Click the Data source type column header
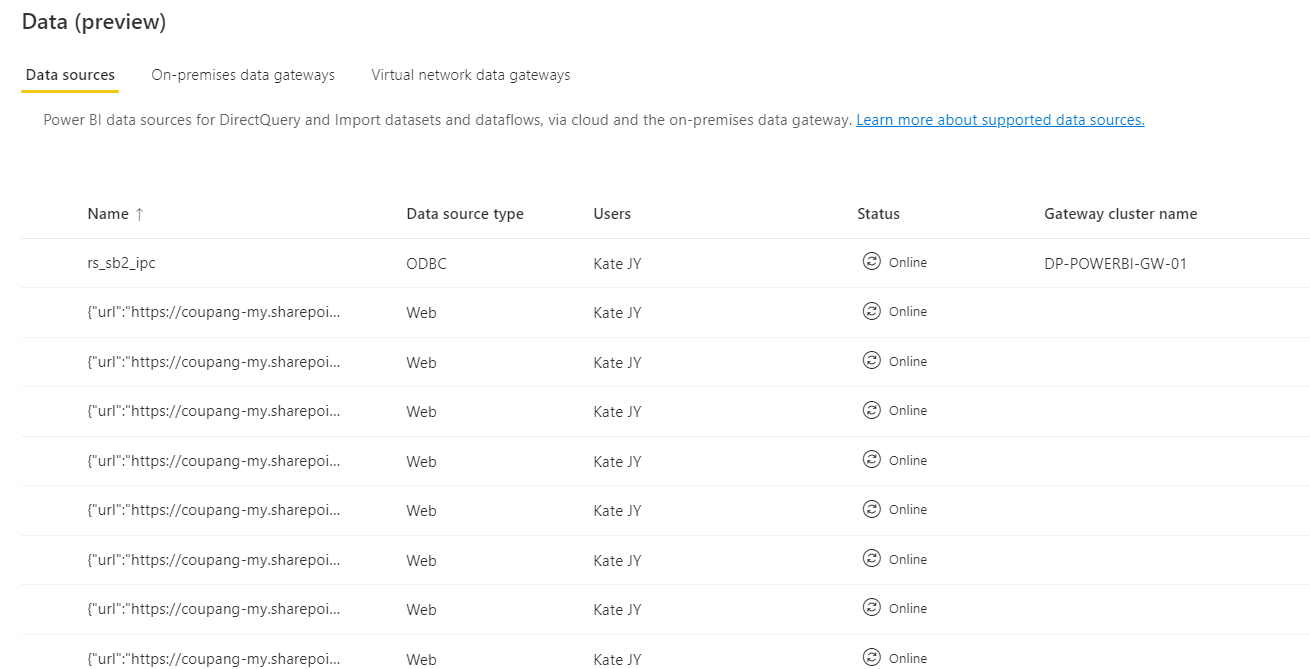1310x669 pixels. point(465,214)
